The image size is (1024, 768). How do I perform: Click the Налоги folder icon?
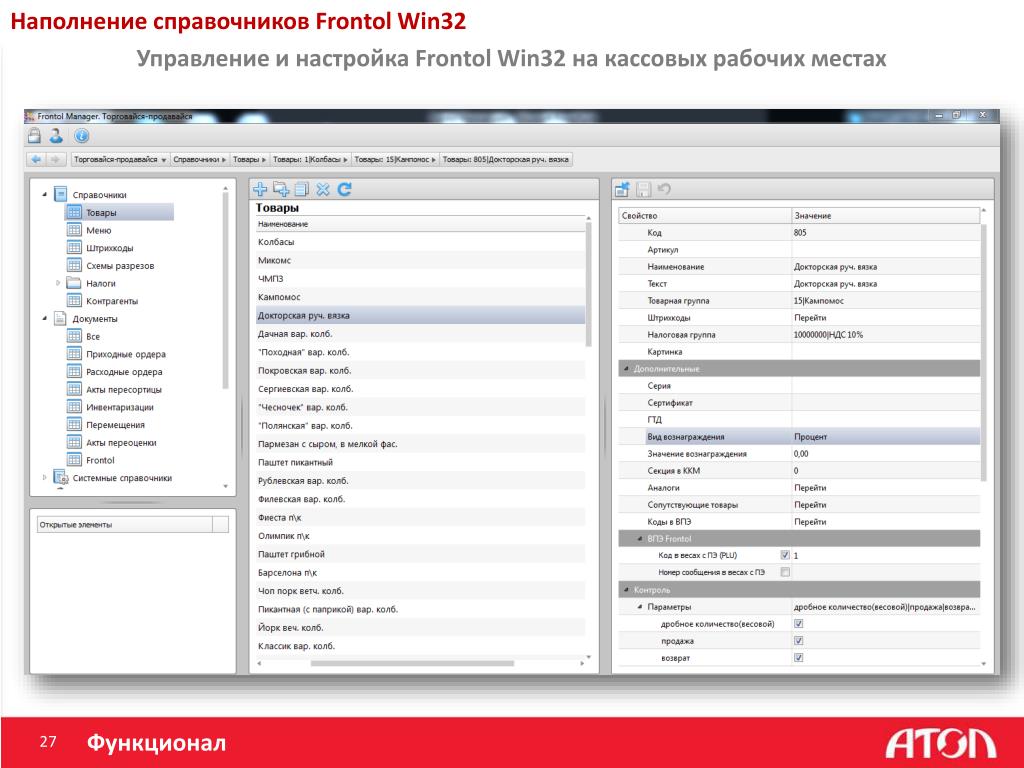(x=74, y=283)
